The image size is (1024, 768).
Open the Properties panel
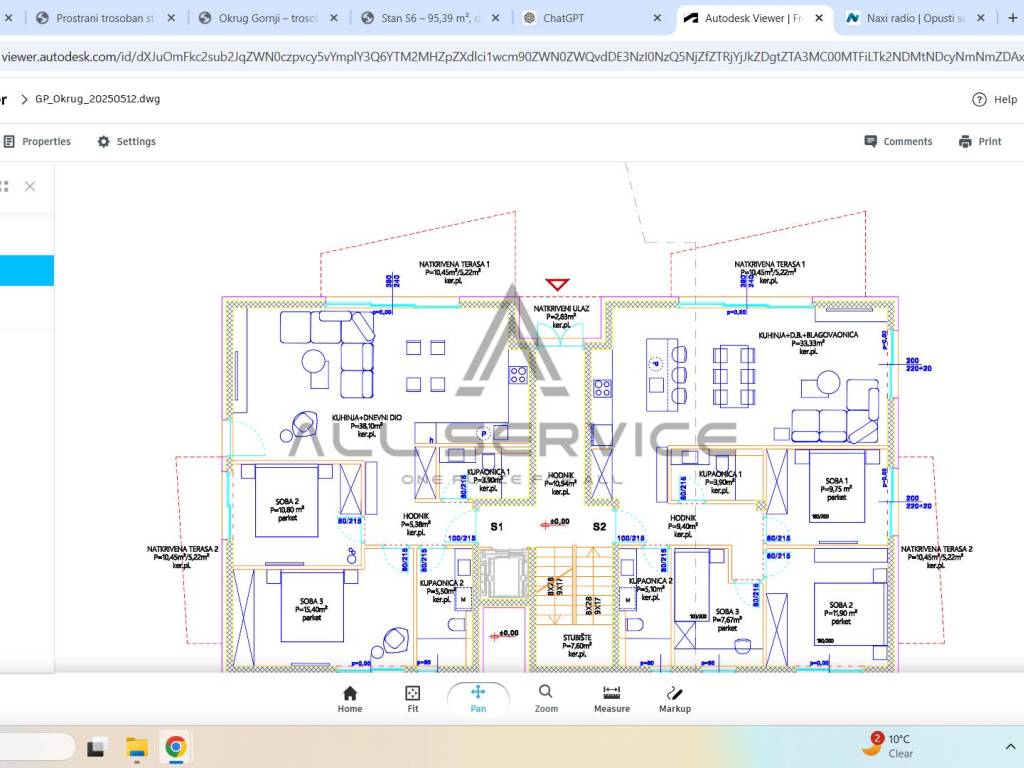37,142
